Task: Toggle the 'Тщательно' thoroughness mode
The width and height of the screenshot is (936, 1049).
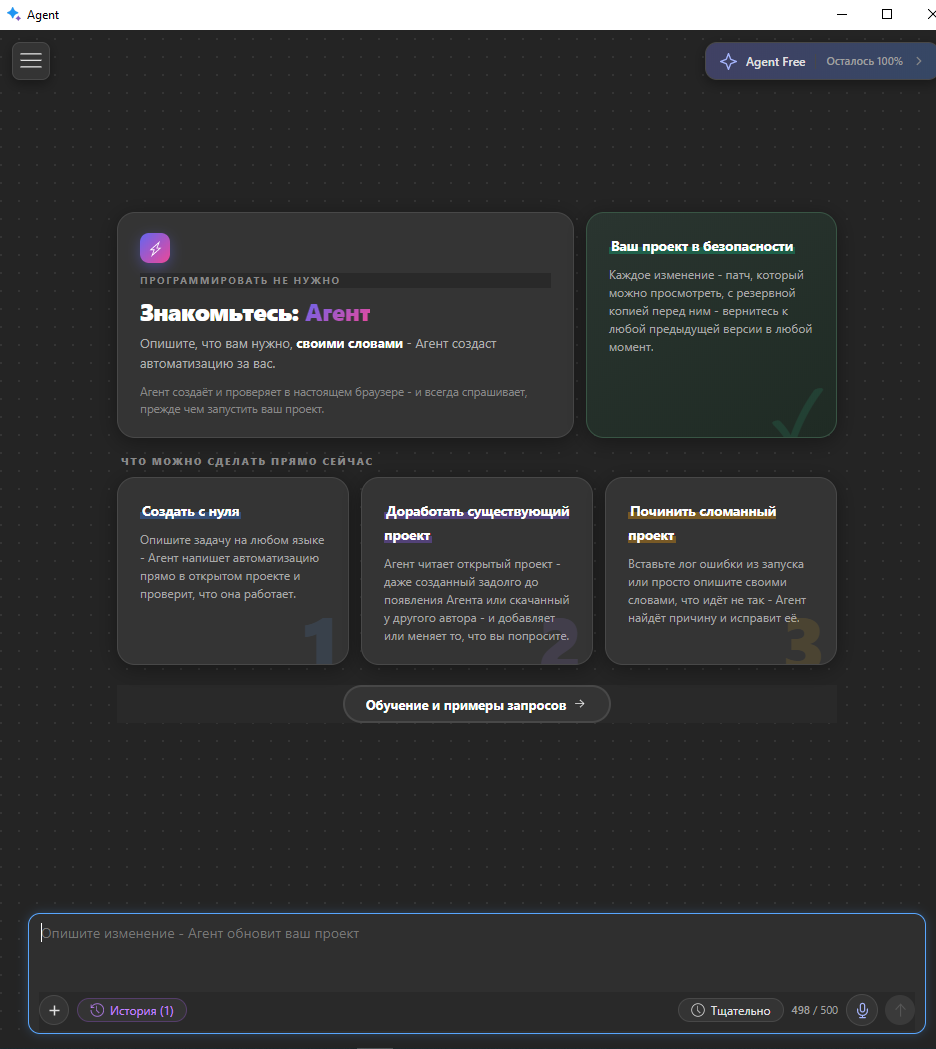Action: [x=731, y=1010]
